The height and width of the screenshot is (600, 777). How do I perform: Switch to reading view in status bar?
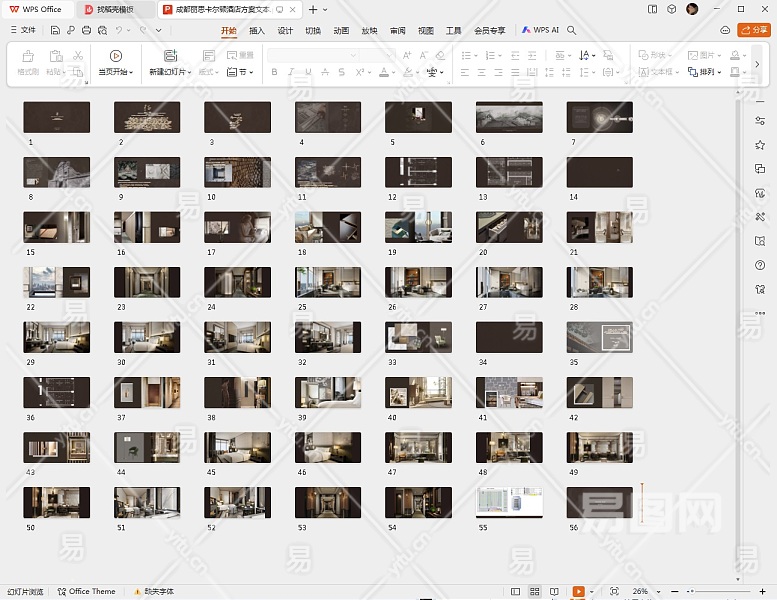coord(553,592)
